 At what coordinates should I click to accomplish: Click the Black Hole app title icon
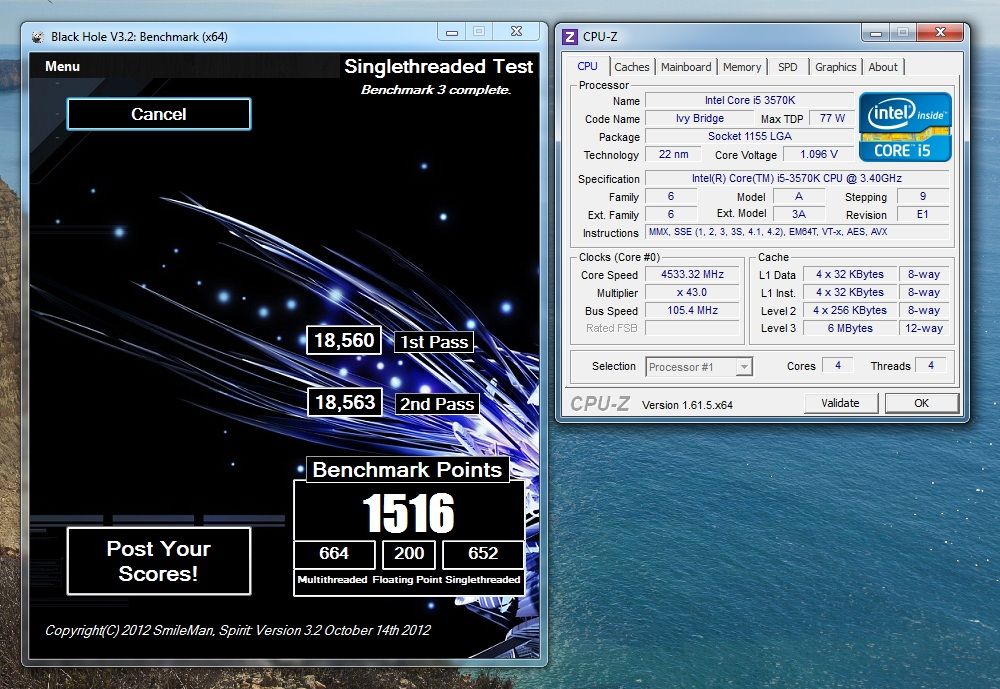pyautogui.click(x=38, y=37)
